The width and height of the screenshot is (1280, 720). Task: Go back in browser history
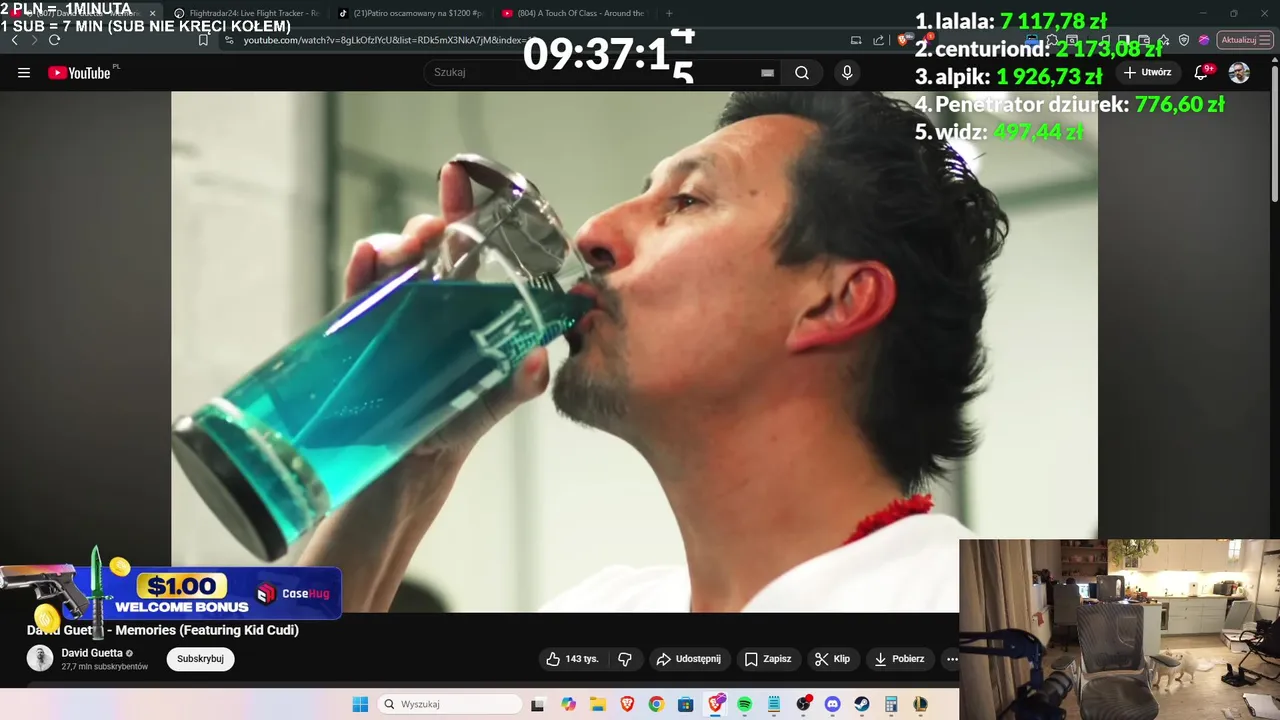15,40
